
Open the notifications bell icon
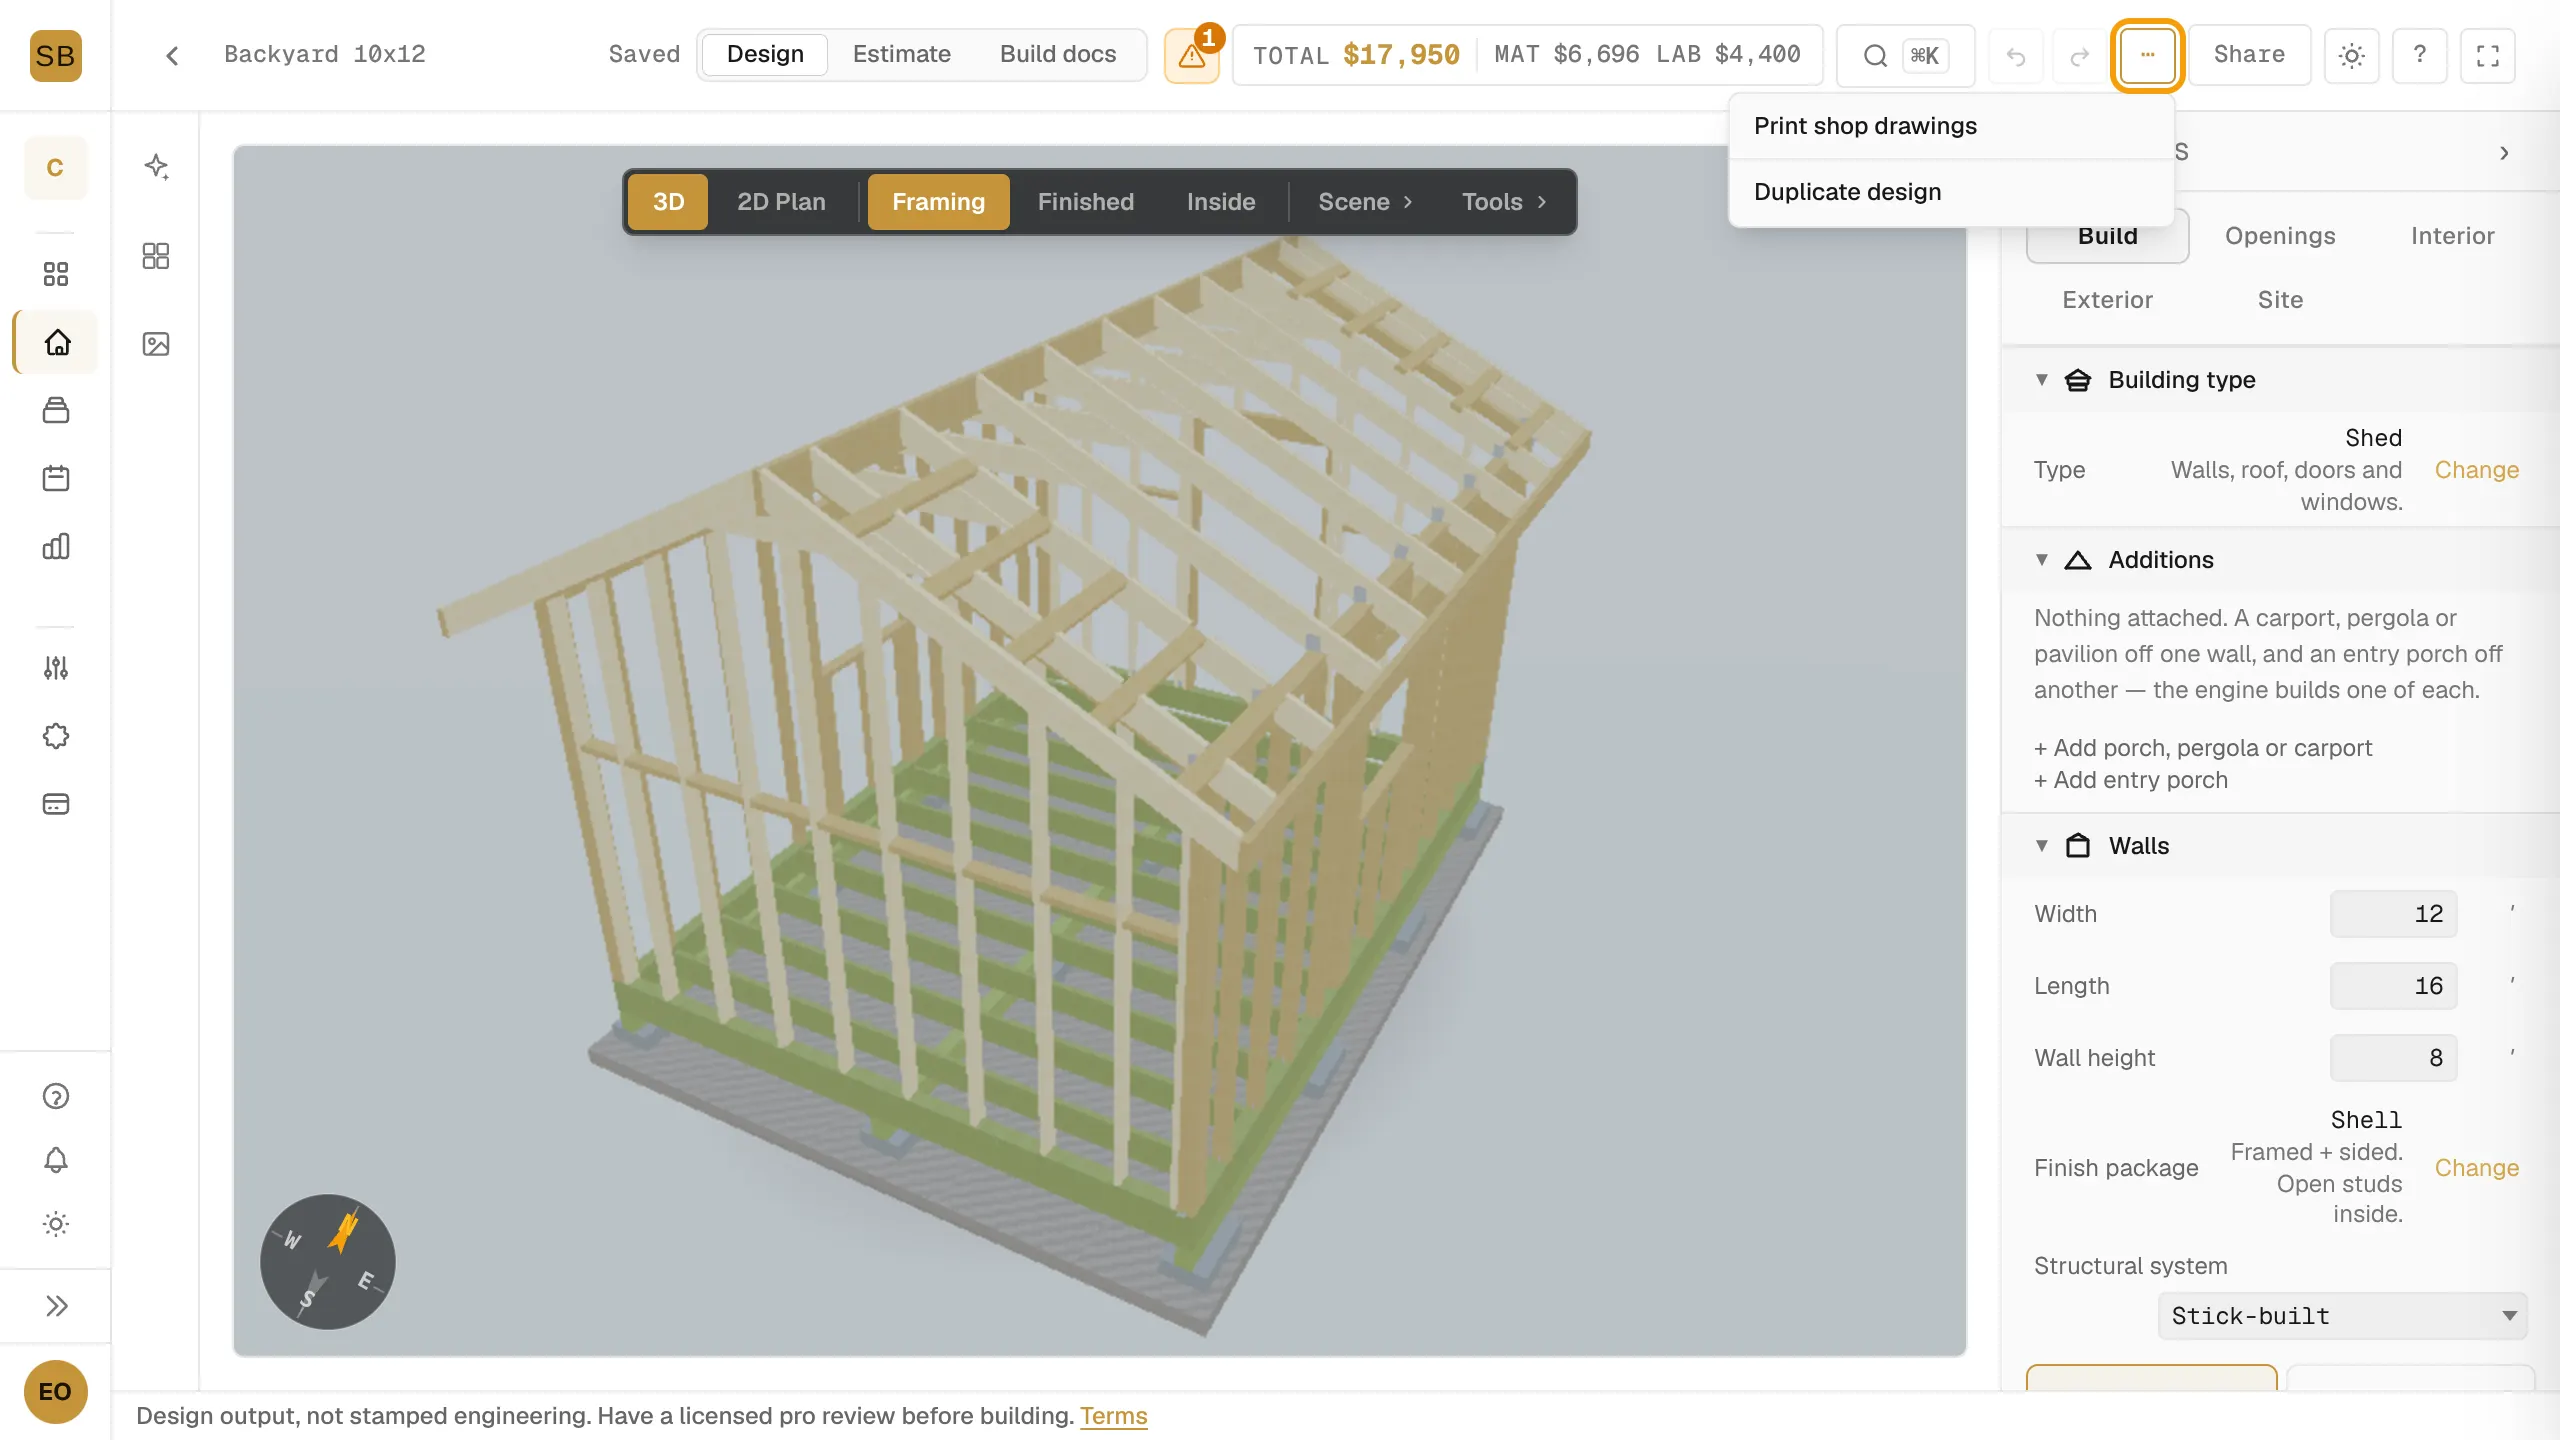click(56, 1160)
